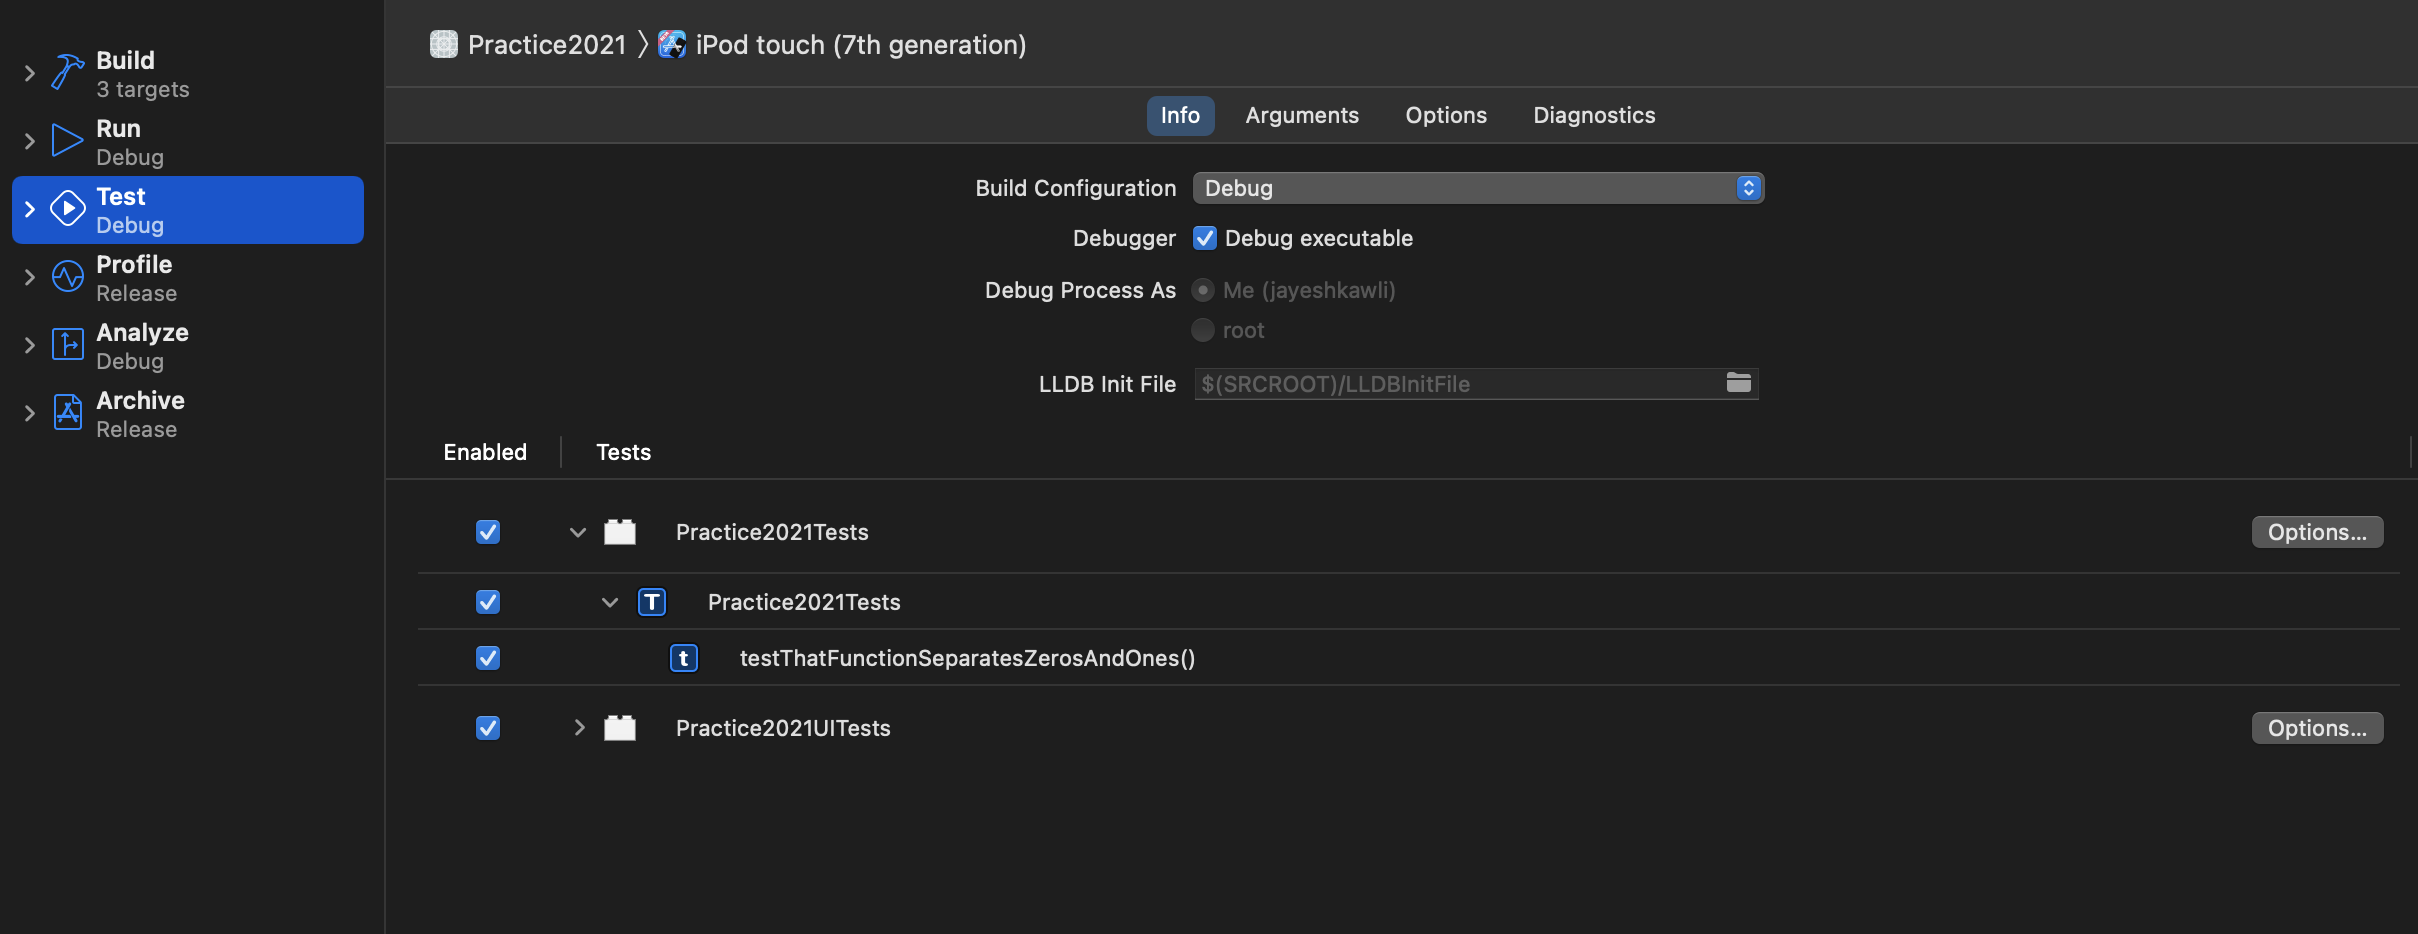The width and height of the screenshot is (2418, 934).
Task: Select the Run action row
Action: pos(188,142)
